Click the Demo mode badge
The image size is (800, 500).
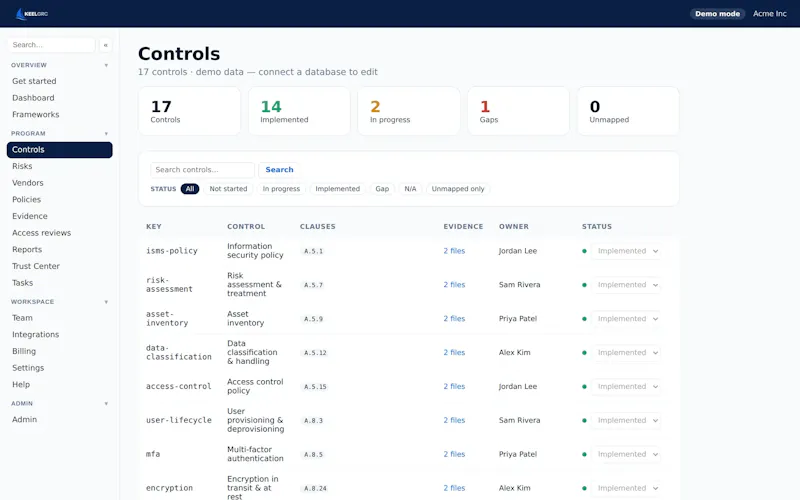(717, 14)
